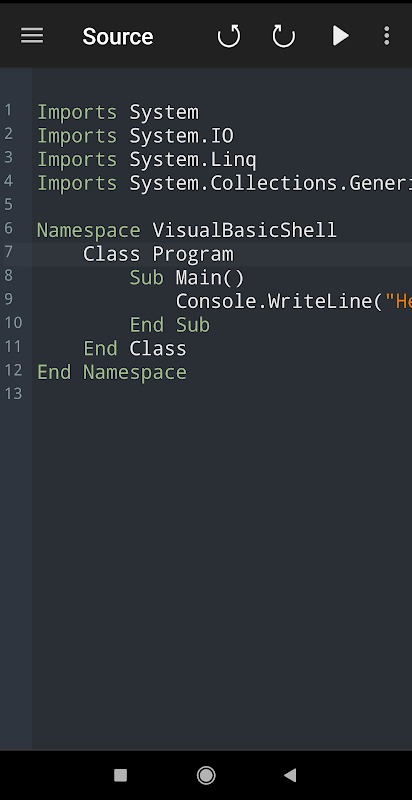Place cursor on Imports System line

pos(118,112)
